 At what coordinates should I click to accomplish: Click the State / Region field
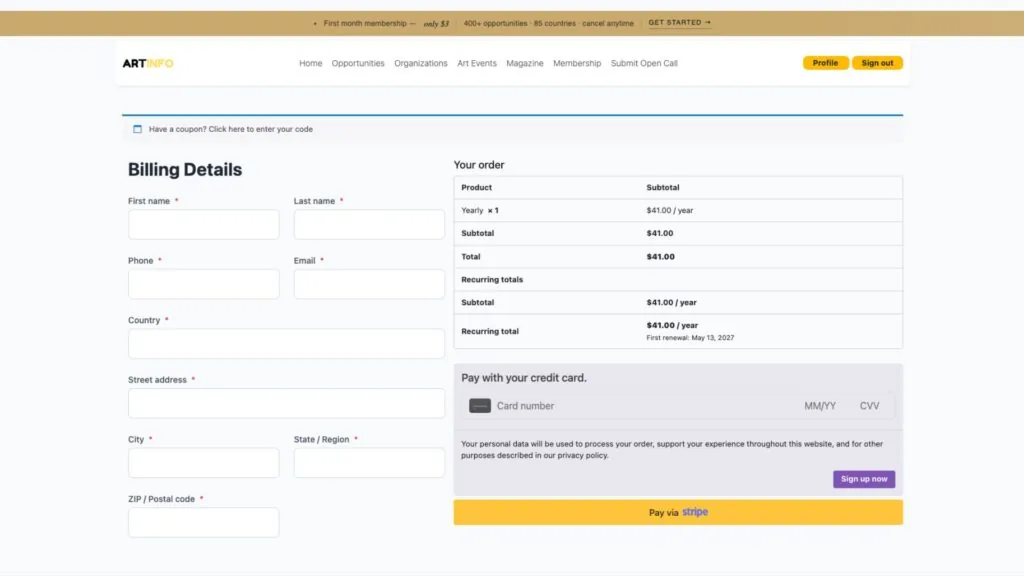click(369, 462)
